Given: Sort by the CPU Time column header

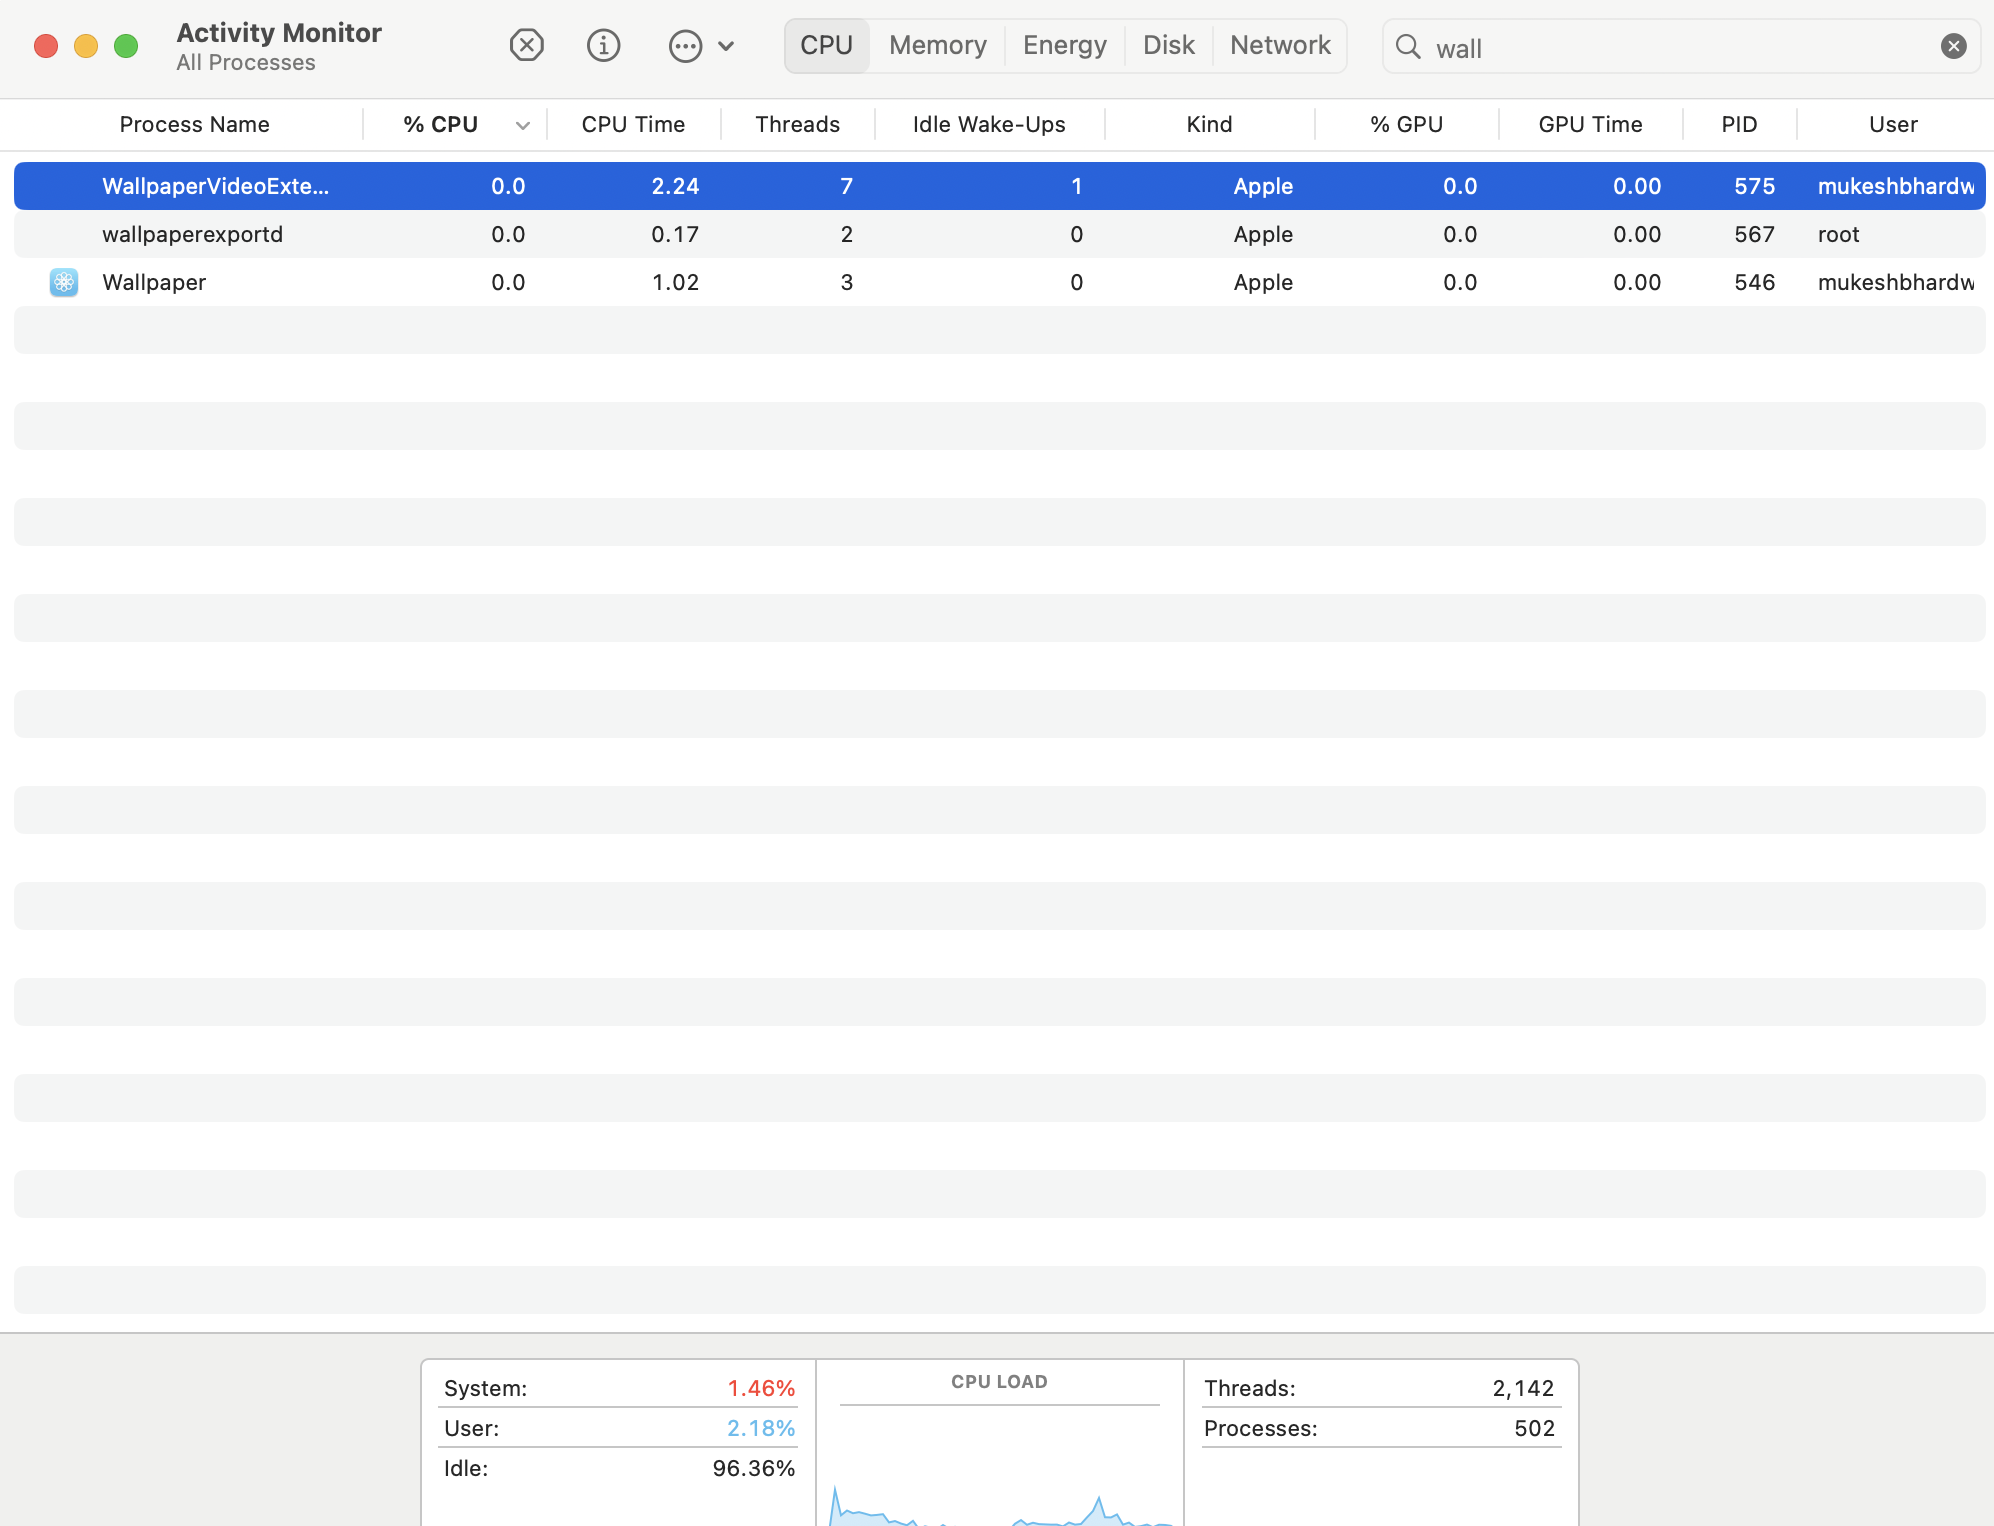Looking at the screenshot, I should point(633,124).
